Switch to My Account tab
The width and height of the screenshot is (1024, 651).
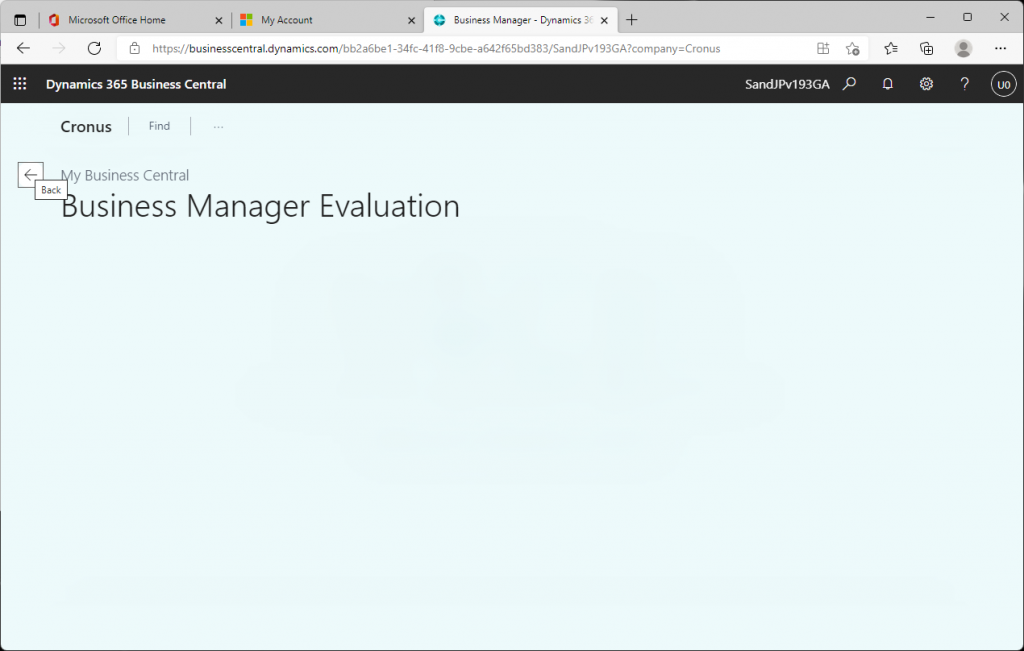(x=327, y=20)
